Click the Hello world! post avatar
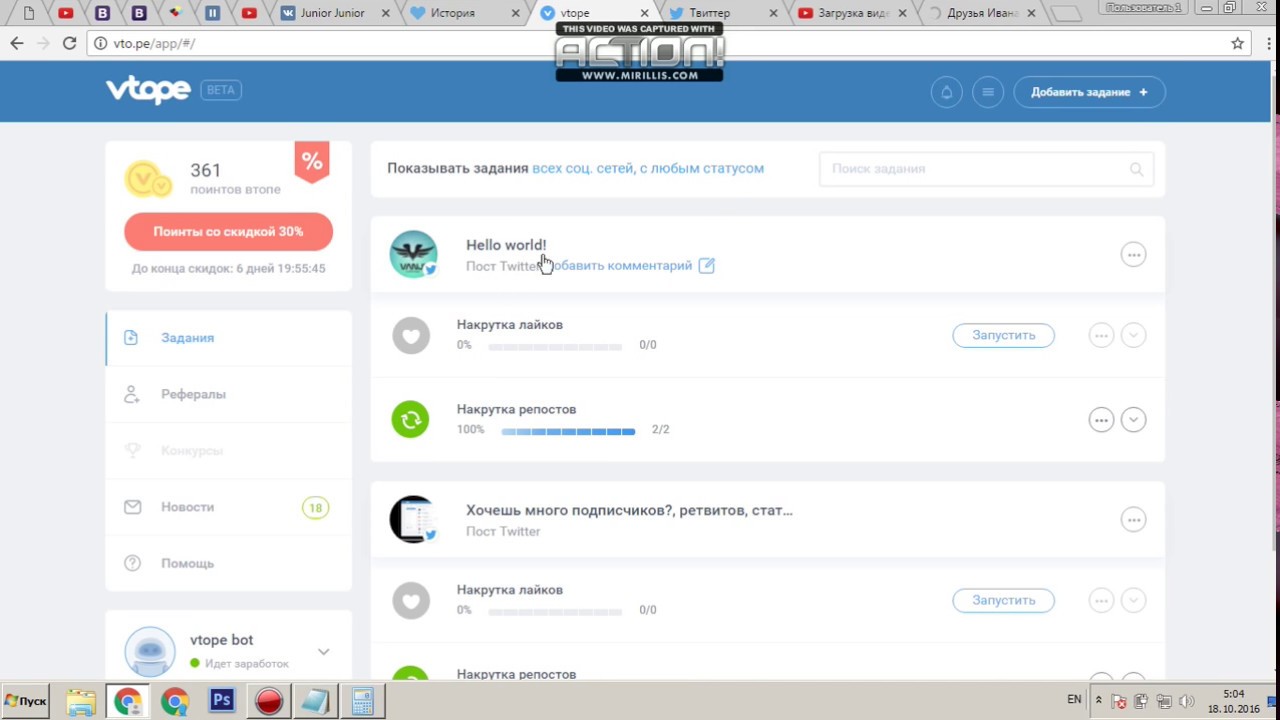This screenshot has width=1280, height=720. click(x=413, y=254)
